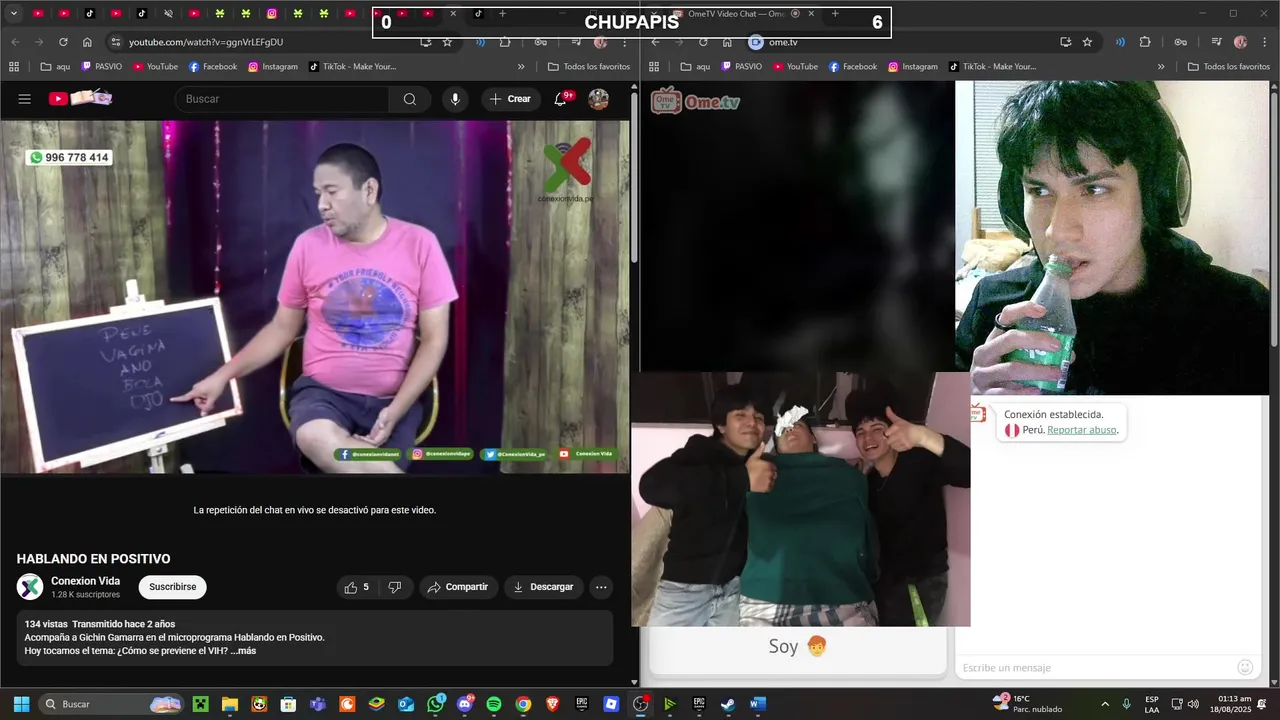Reload the ome.tv page
This screenshot has width=1280, height=720.
tap(703, 42)
